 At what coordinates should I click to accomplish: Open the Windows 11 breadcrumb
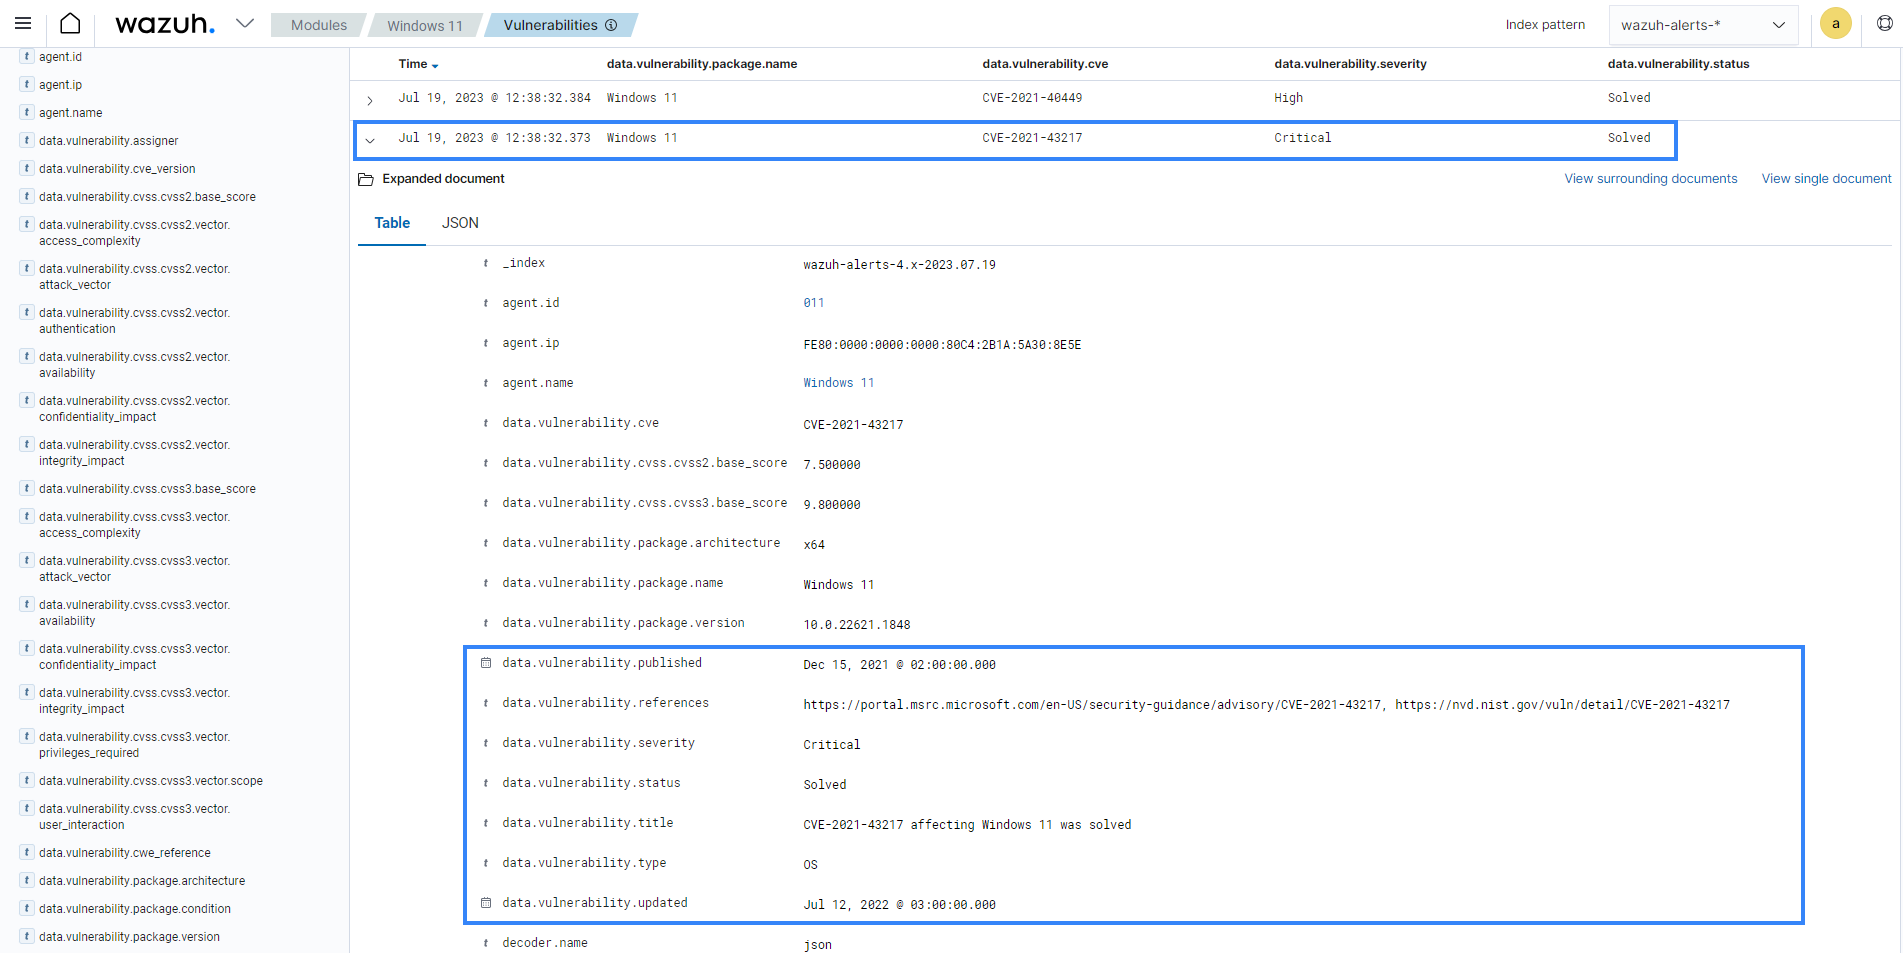425,25
